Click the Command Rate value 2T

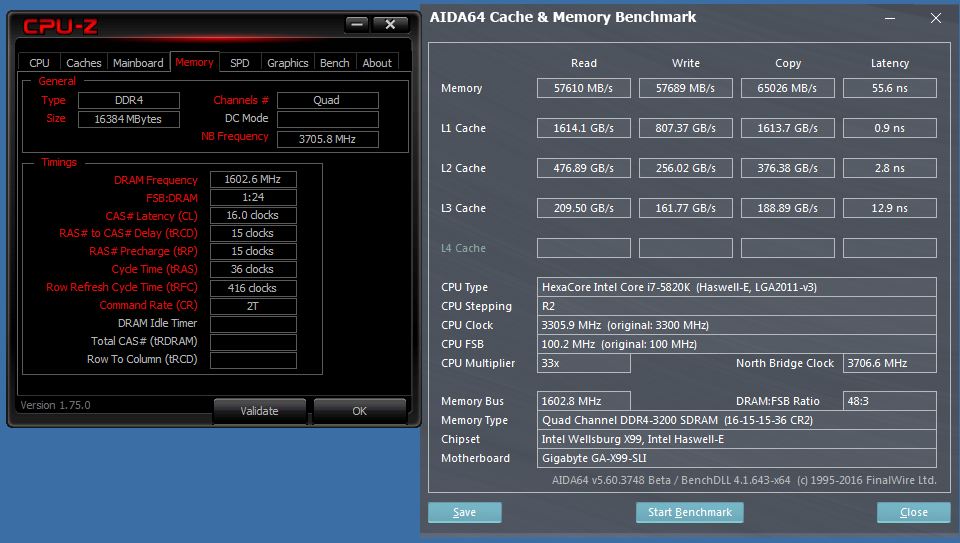[x=253, y=306]
